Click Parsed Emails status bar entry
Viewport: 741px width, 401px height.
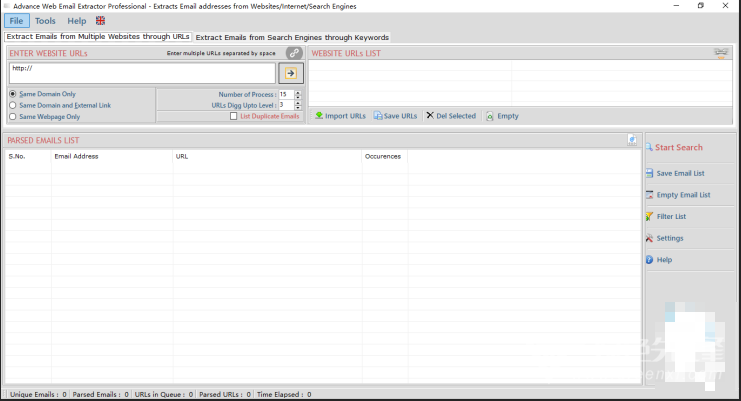pos(100,394)
